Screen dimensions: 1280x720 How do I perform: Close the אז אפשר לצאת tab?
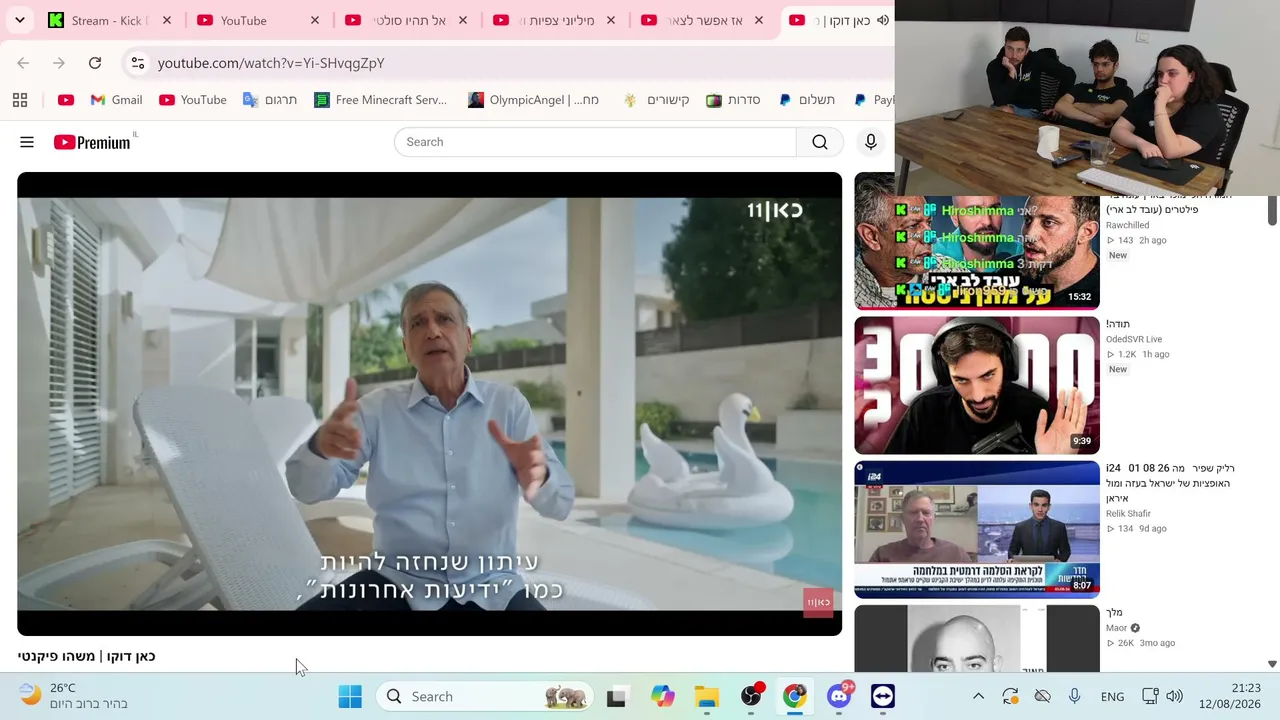click(x=759, y=20)
